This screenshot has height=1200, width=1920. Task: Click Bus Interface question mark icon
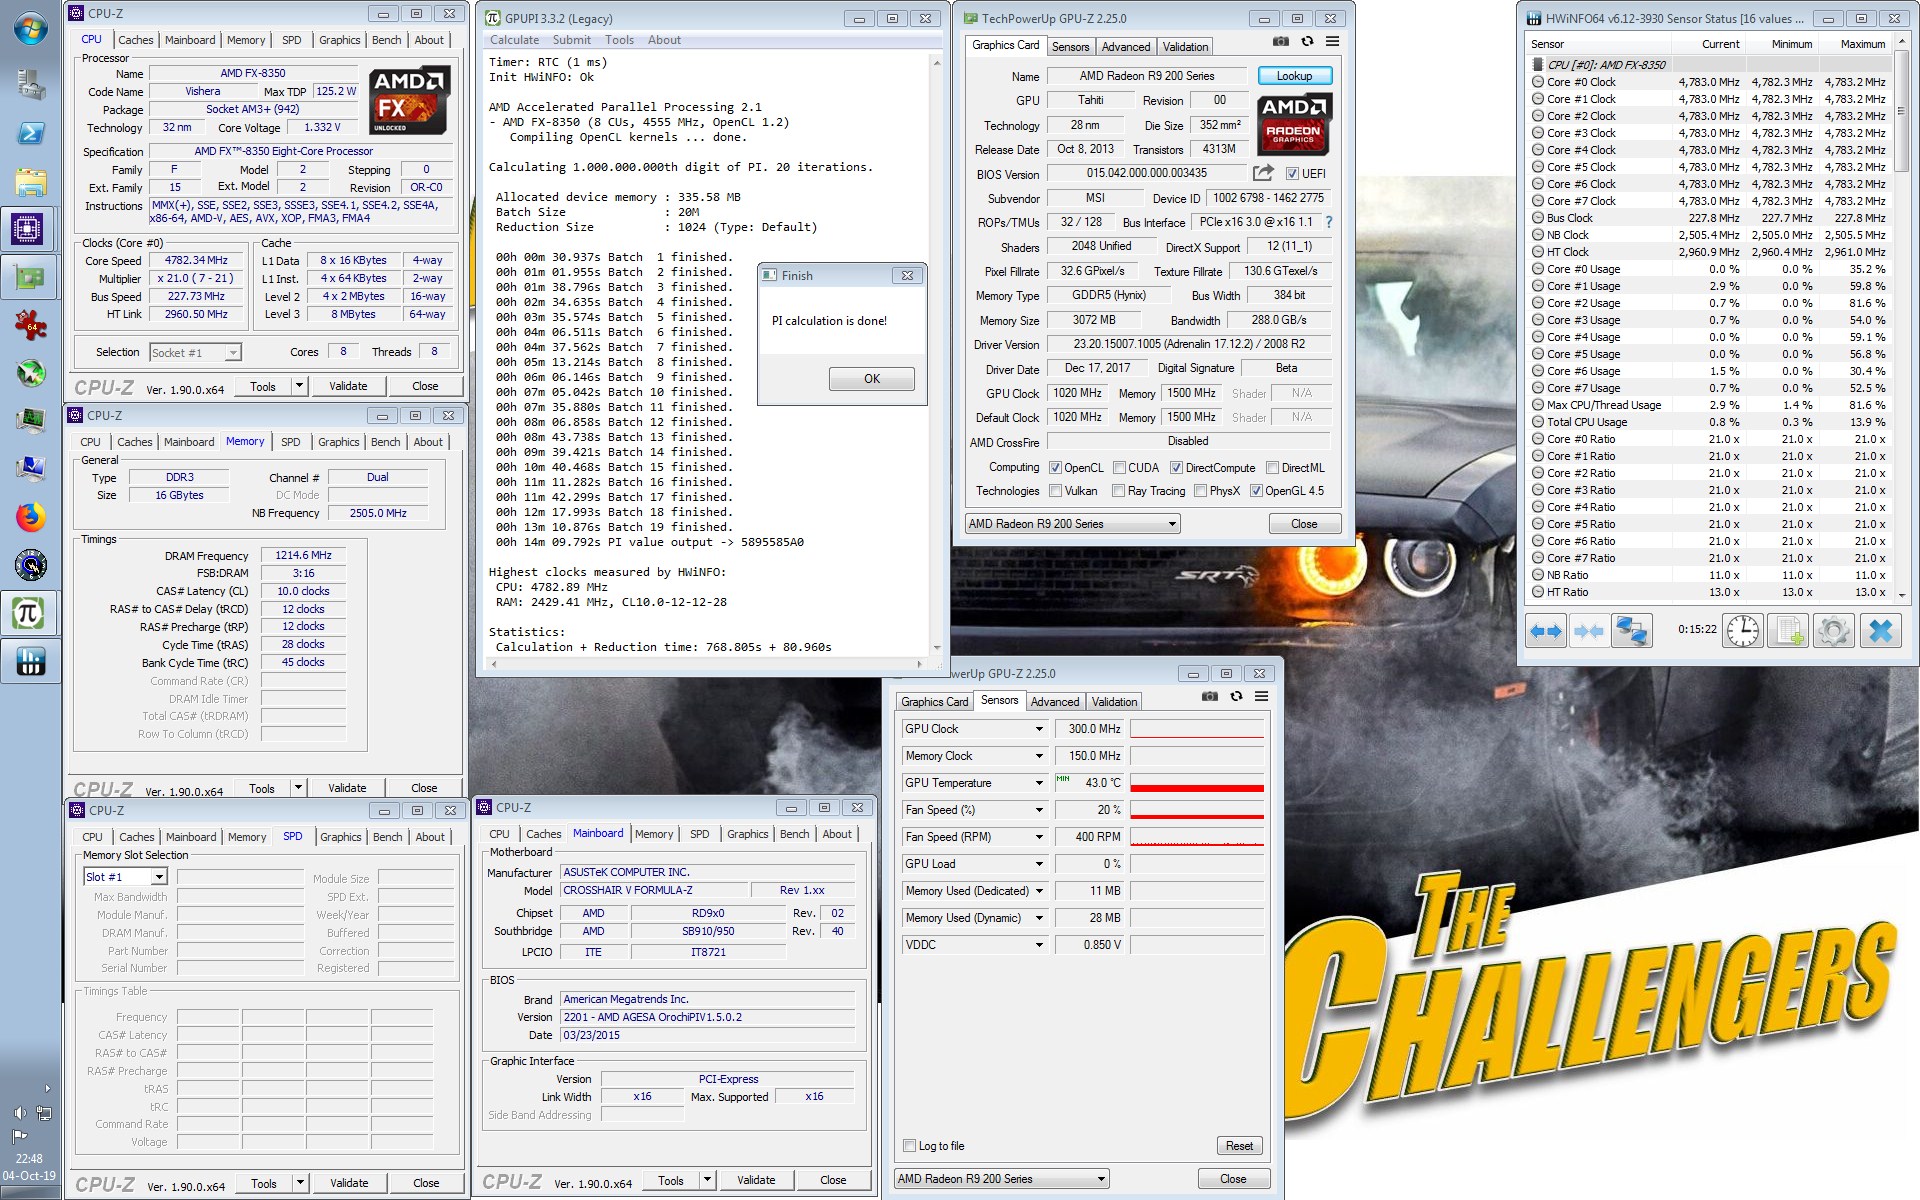[1329, 222]
